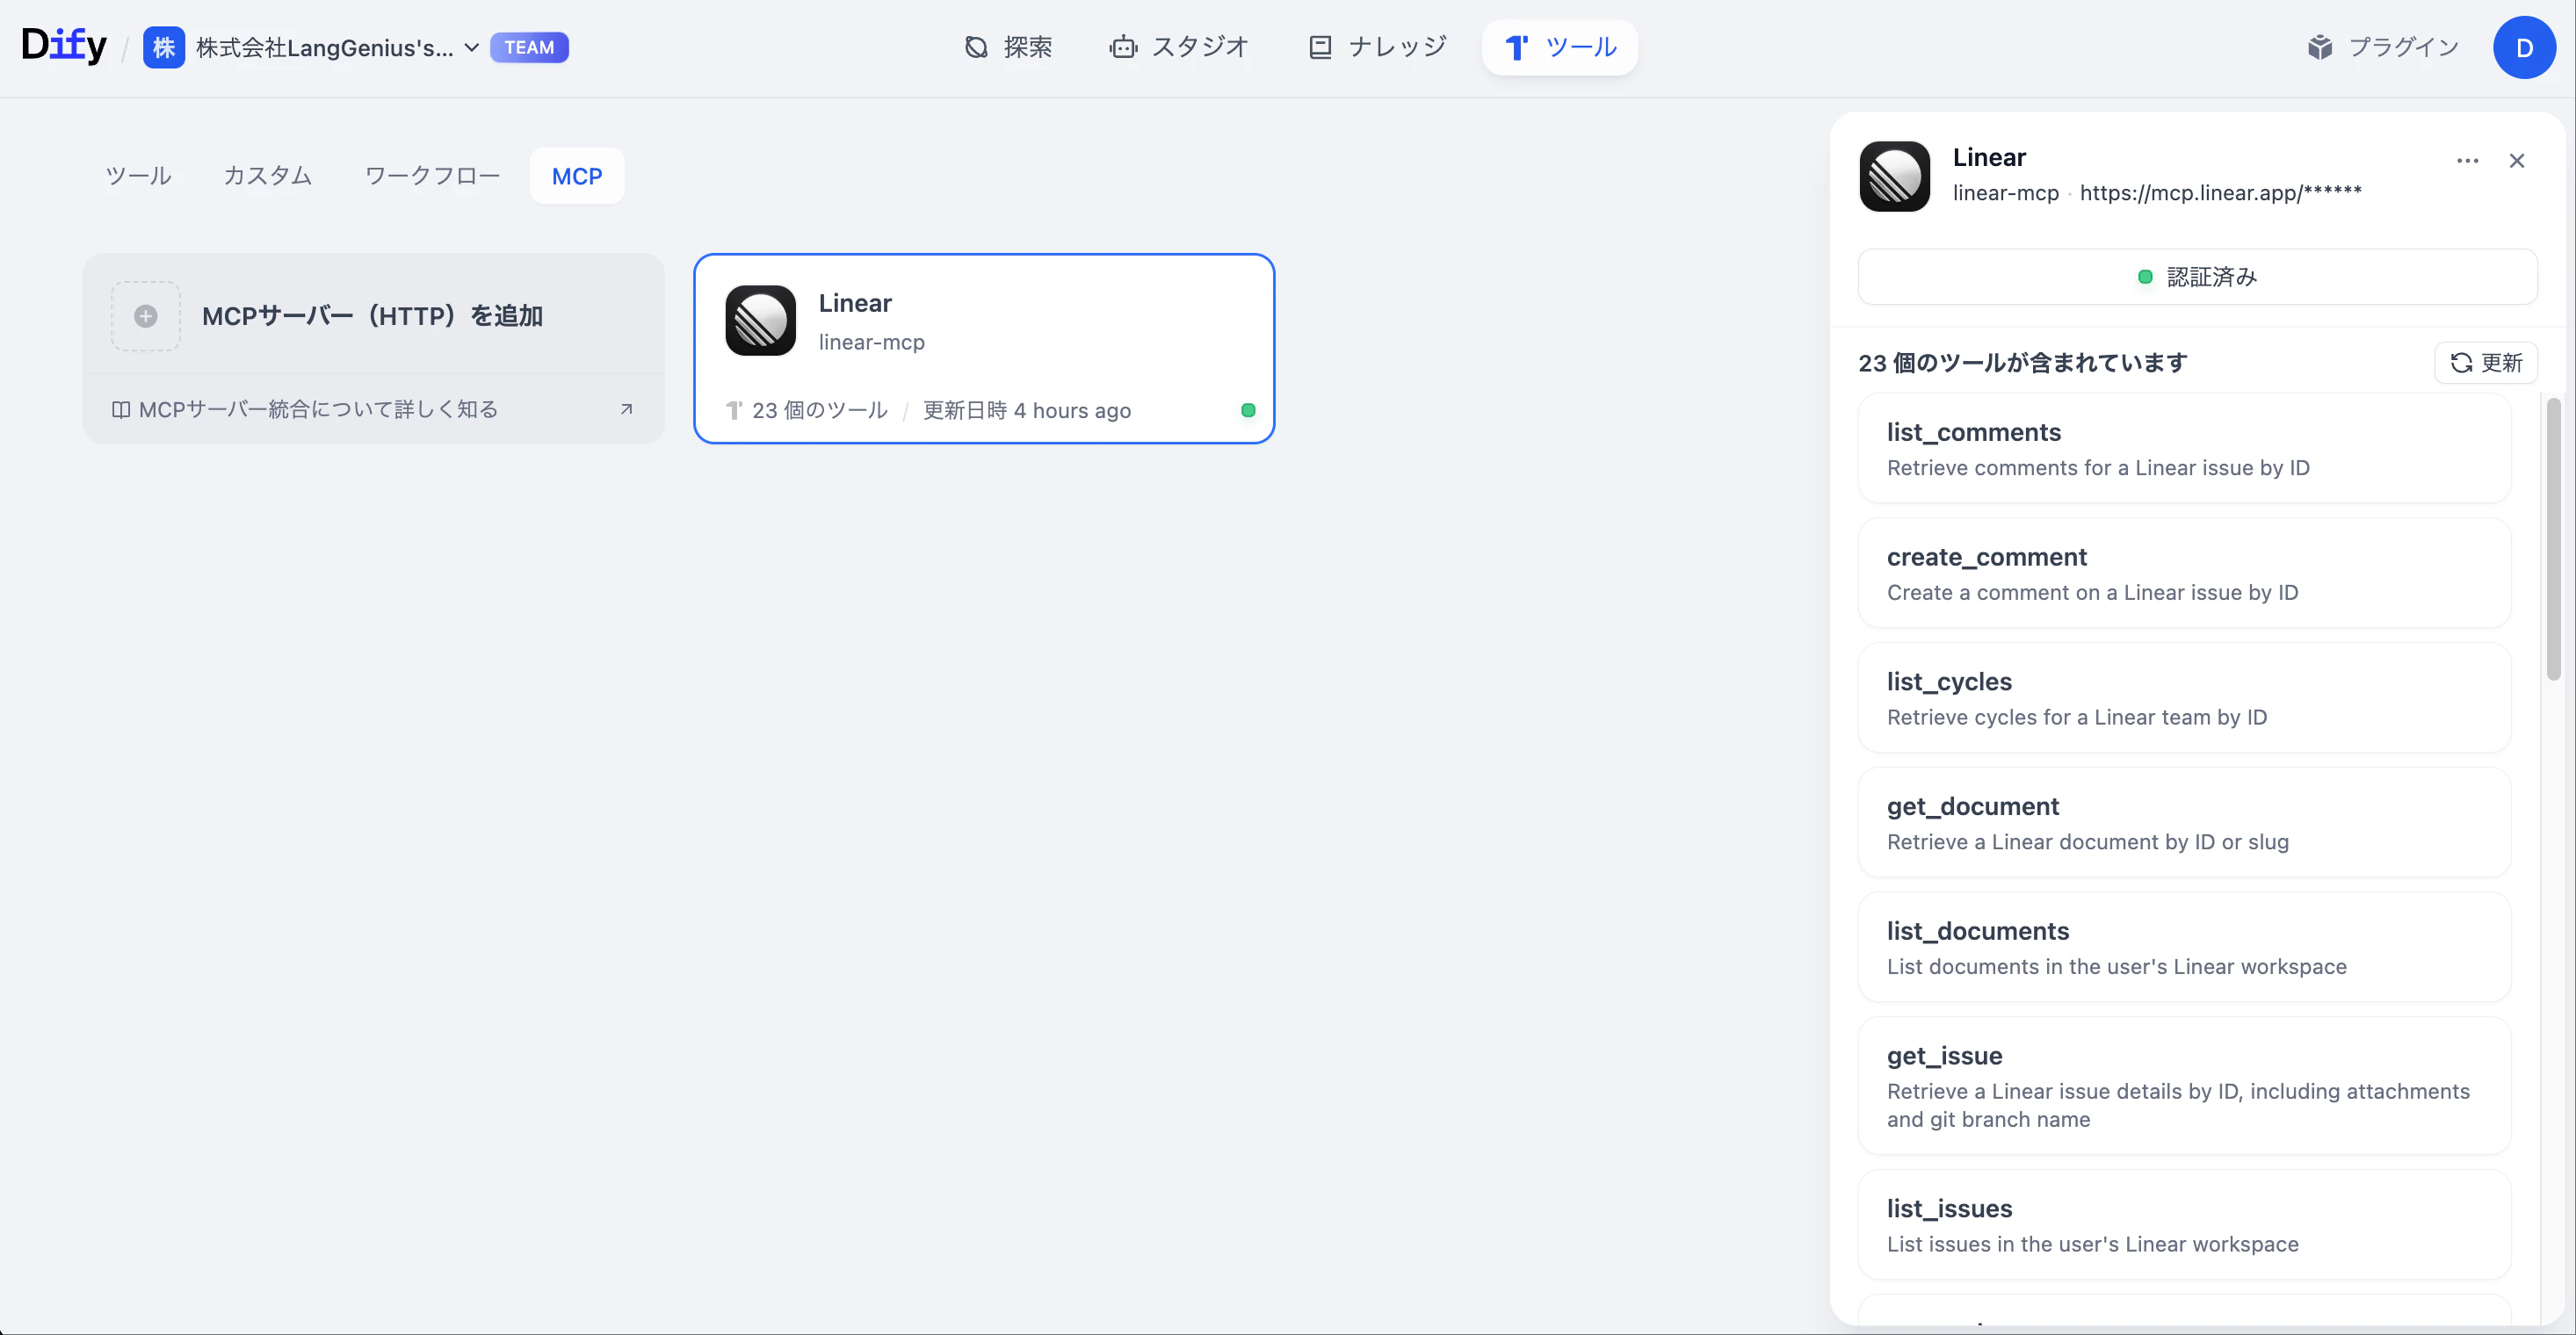Click 更新日時 4 hours ago text
This screenshot has height=1335, width=2576.
[x=1026, y=410]
